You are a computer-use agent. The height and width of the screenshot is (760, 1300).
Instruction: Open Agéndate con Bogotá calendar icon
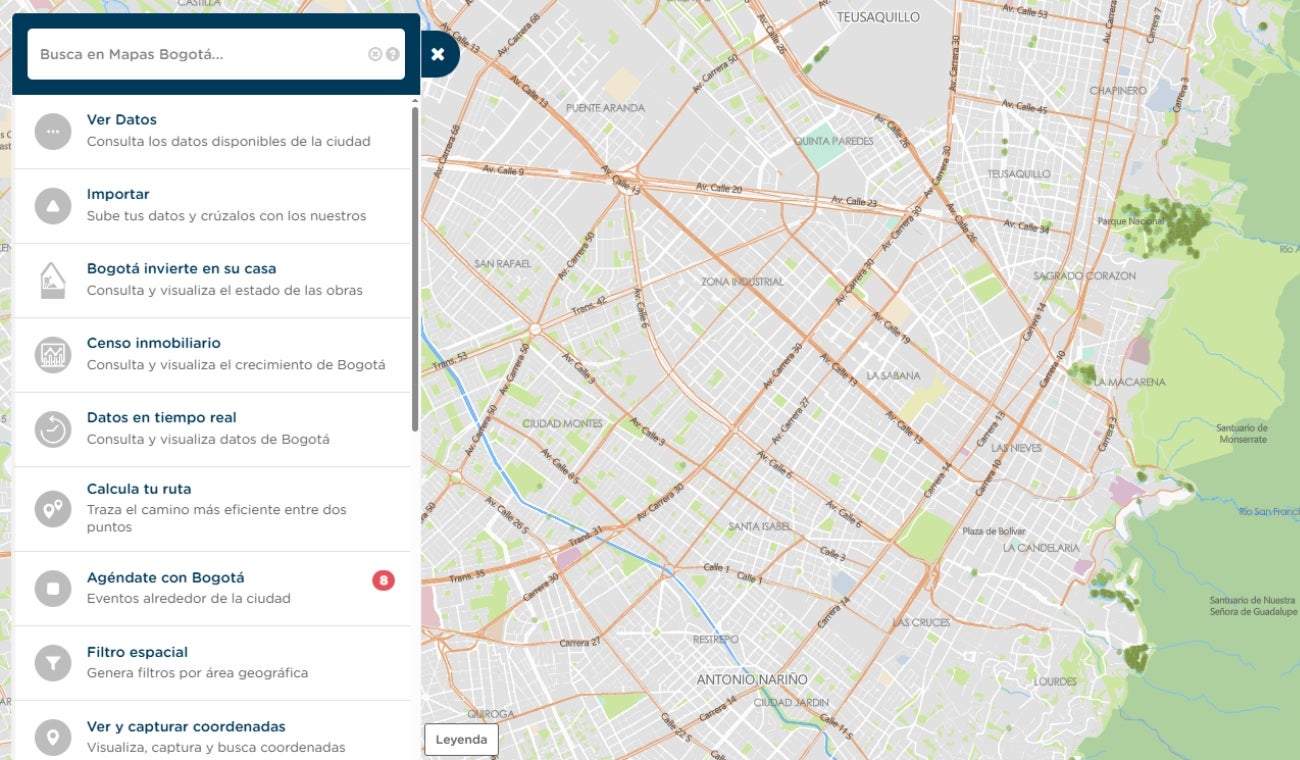(x=53, y=589)
